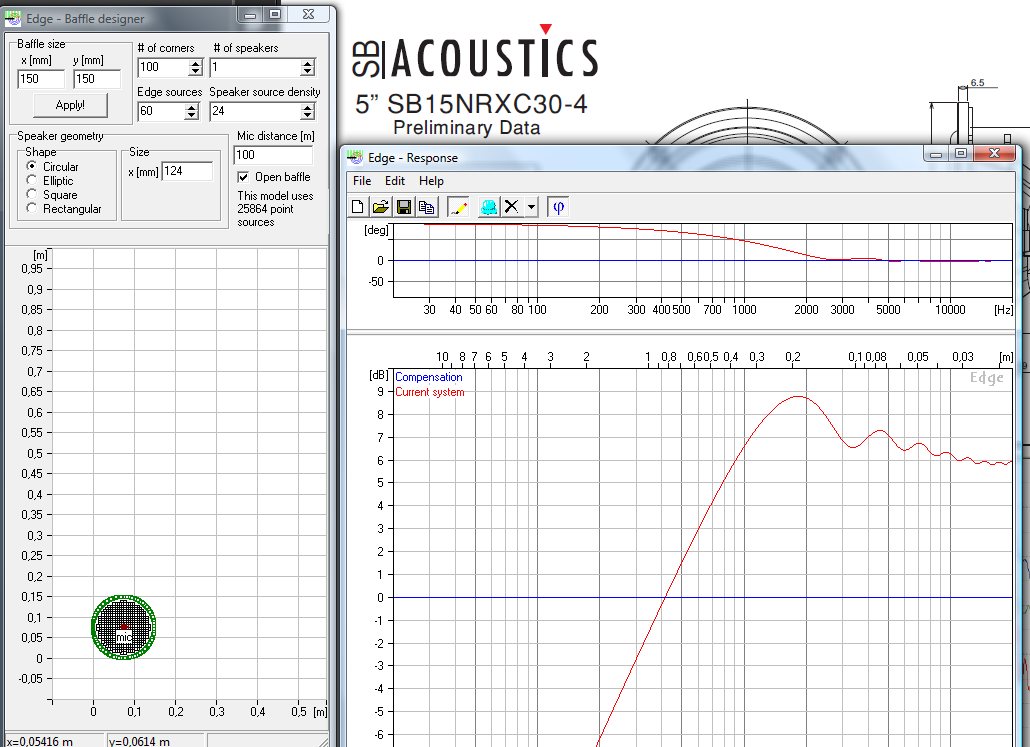This screenshot has width=1030, height=747.
Task: Click the Baffle size y [mm] field
Action: [97, 79]
